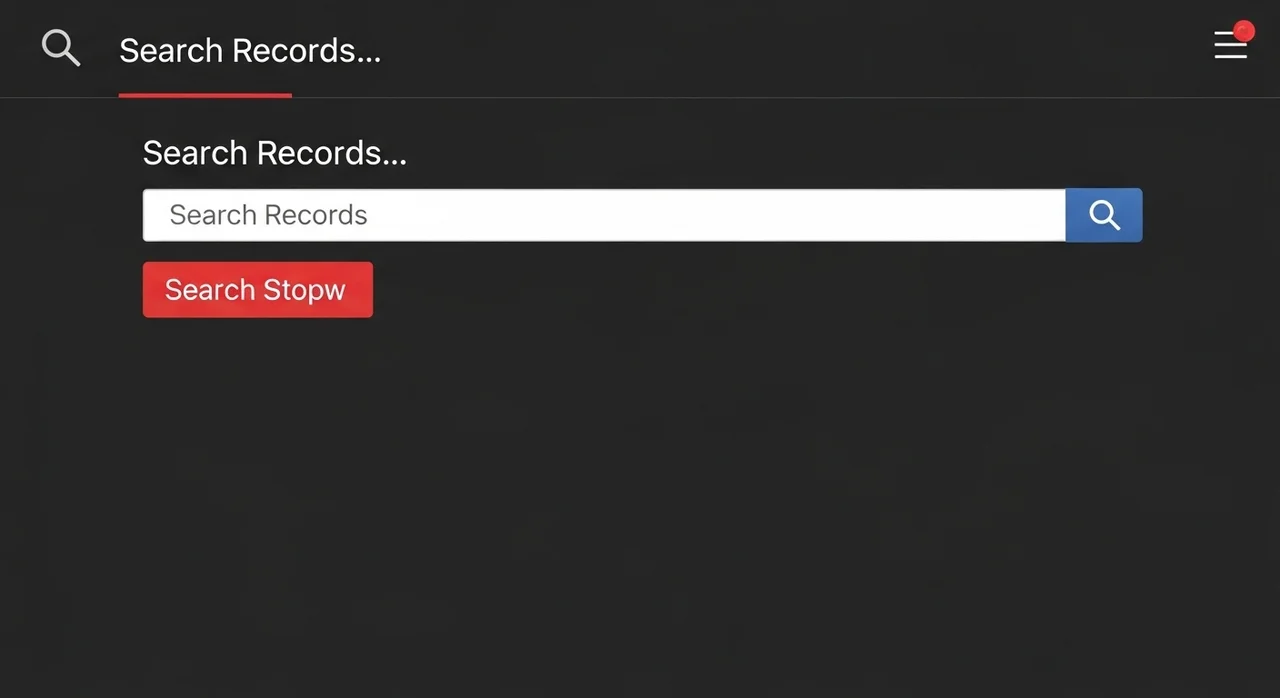This screenshot has height=698, width=1280.
Task: Tap the white magnifying glass on the blue square
Action: (x=1104, y=215)
